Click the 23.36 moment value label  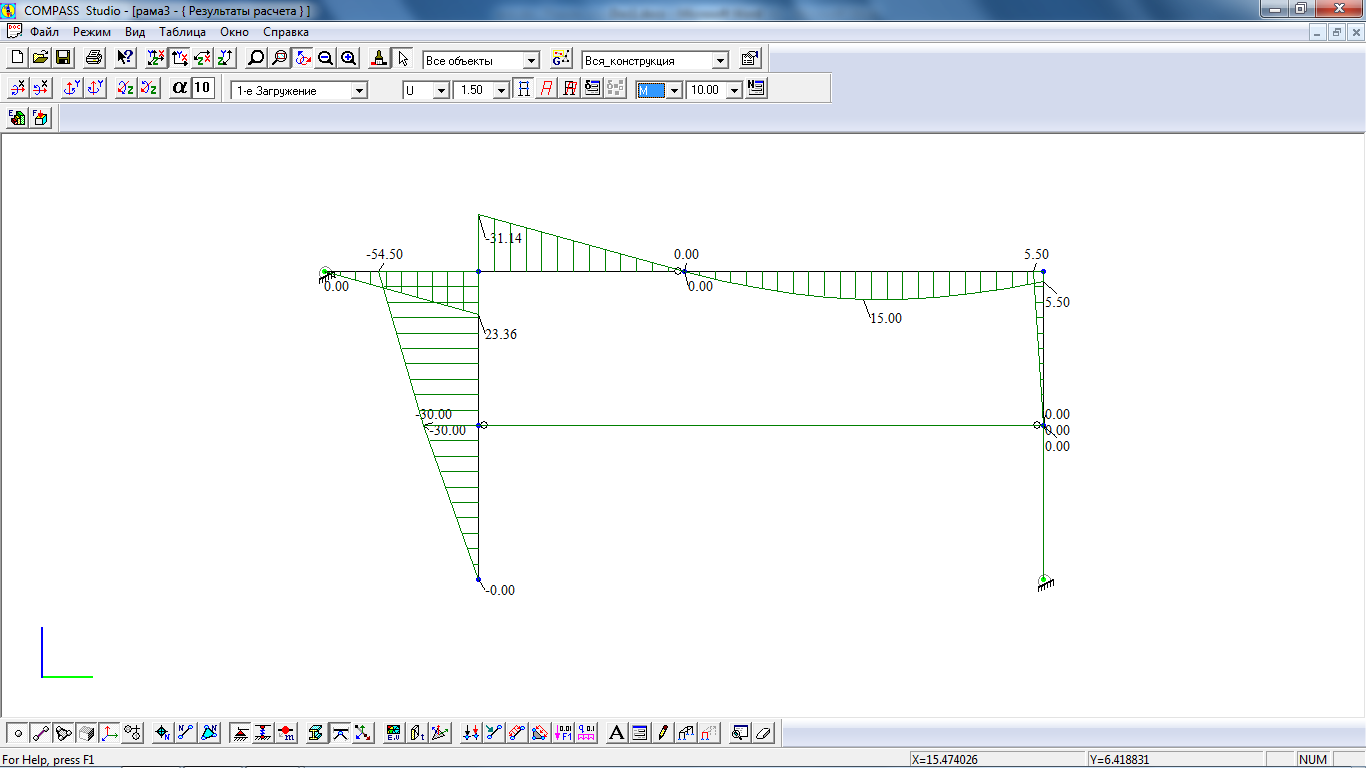pyautogui.click(x=500, y=334)
